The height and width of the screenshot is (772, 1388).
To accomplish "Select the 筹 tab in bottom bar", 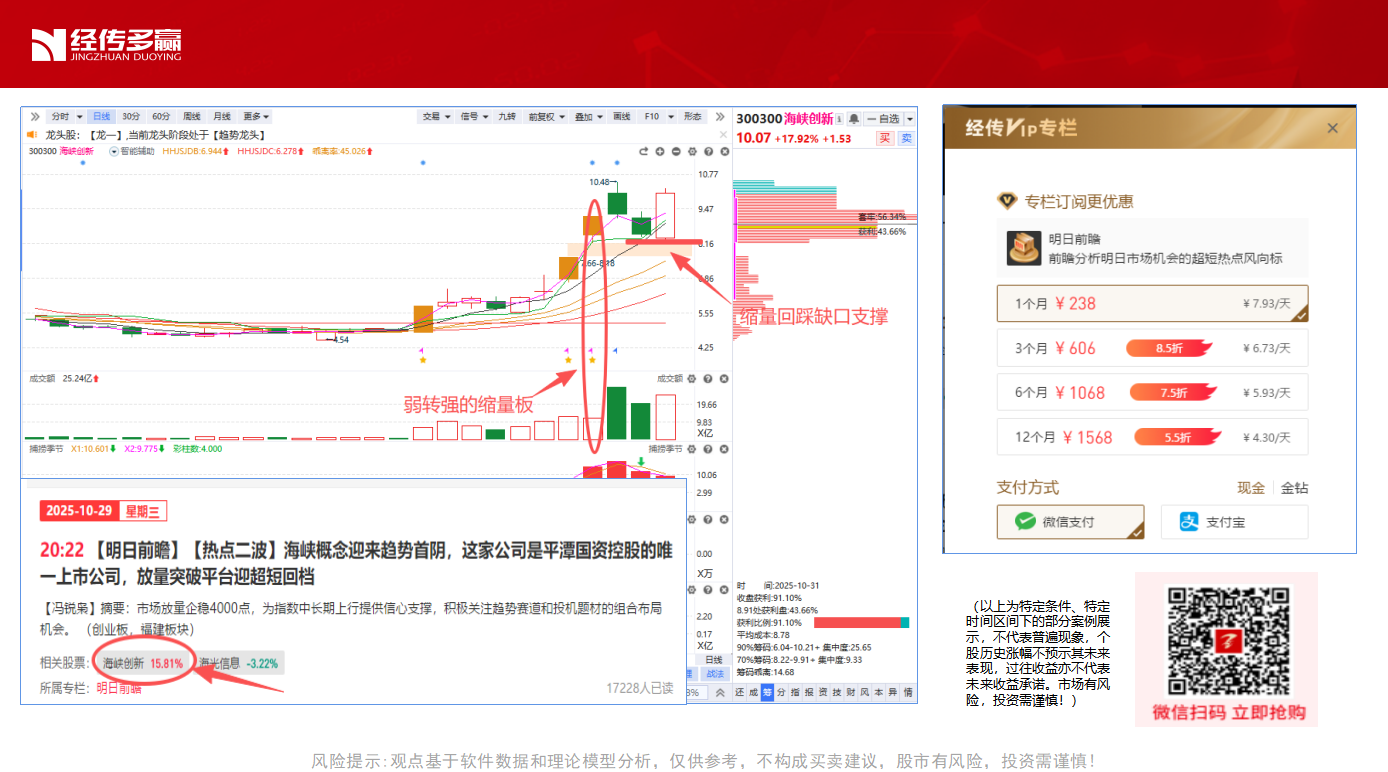I will 767,692.
